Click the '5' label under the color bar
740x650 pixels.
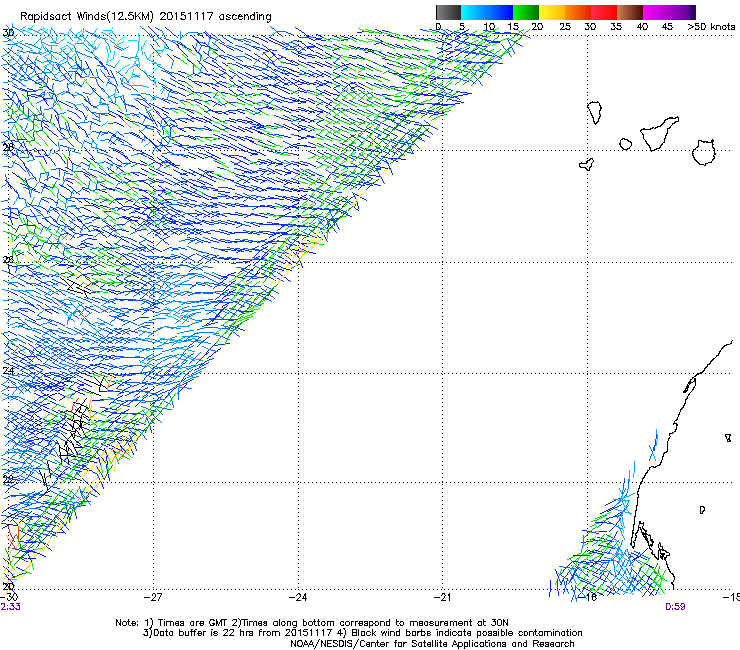coord(462,26)
